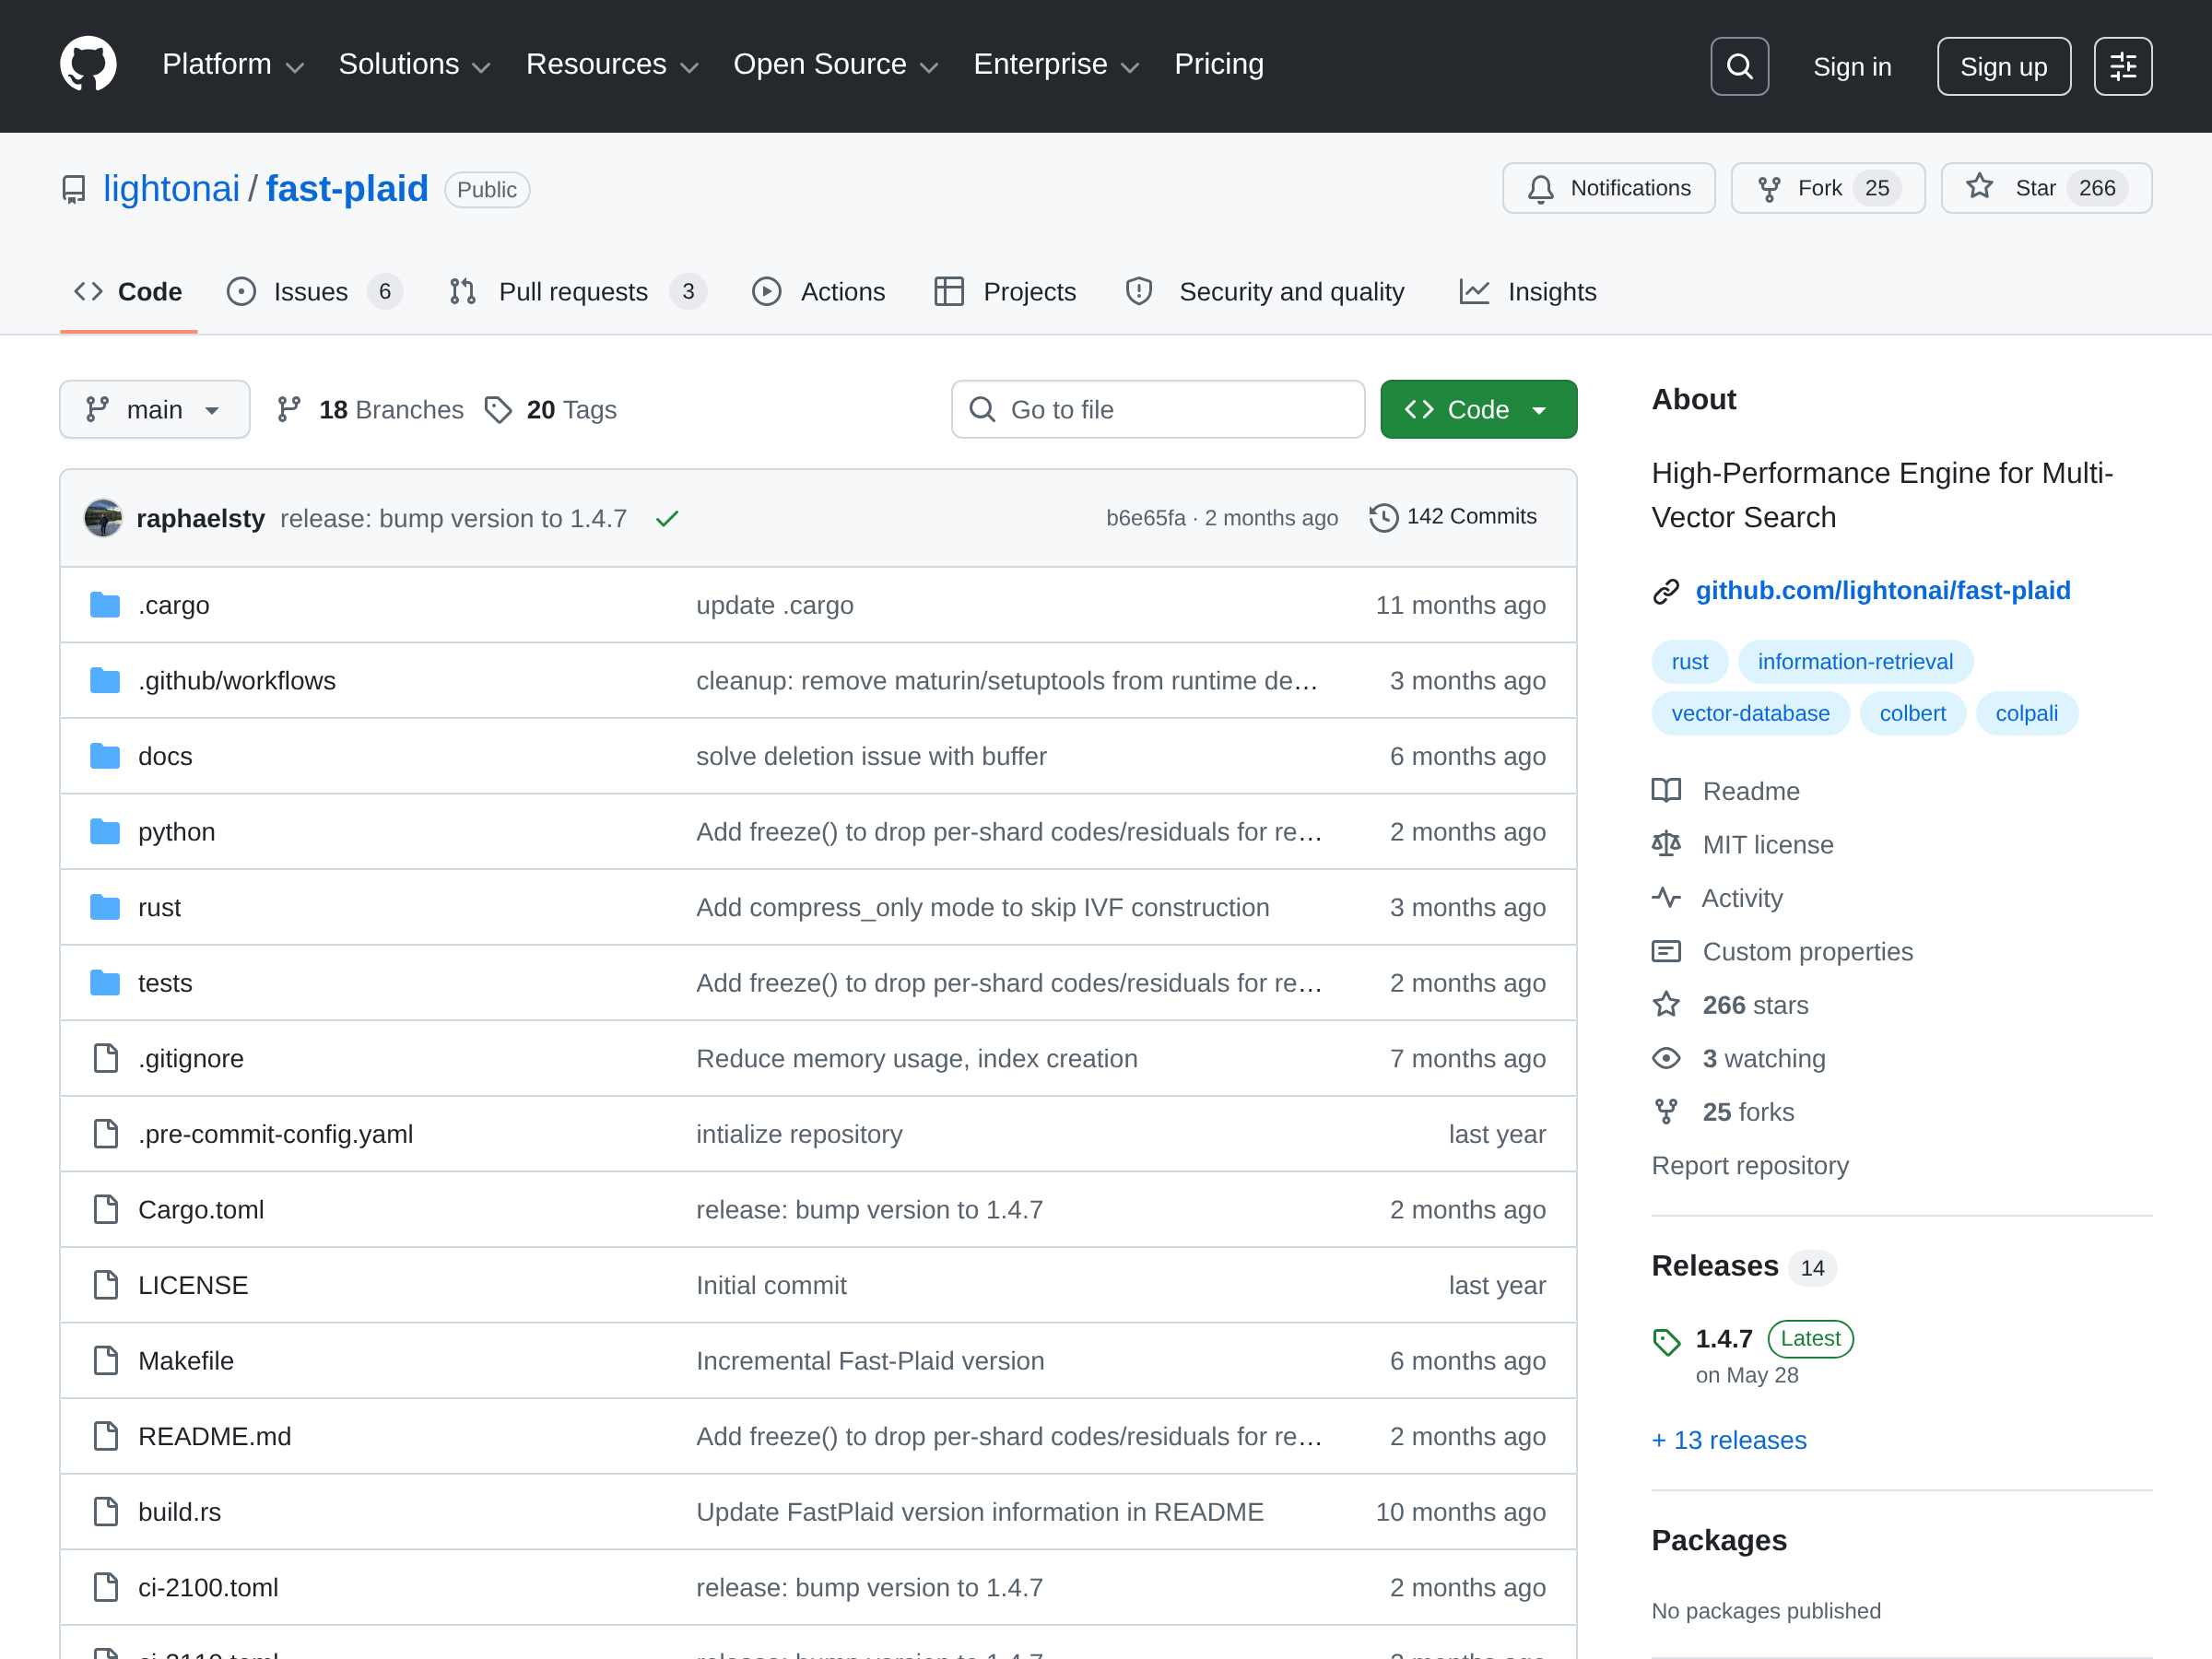The image size is (2212, 1659).
Task: Select the Code tab
Action: (128, 292)
